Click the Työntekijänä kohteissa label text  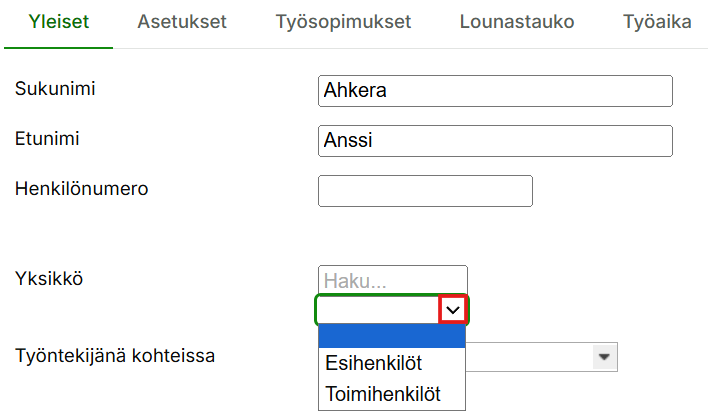pyautogui.click(x=115, y=354)
